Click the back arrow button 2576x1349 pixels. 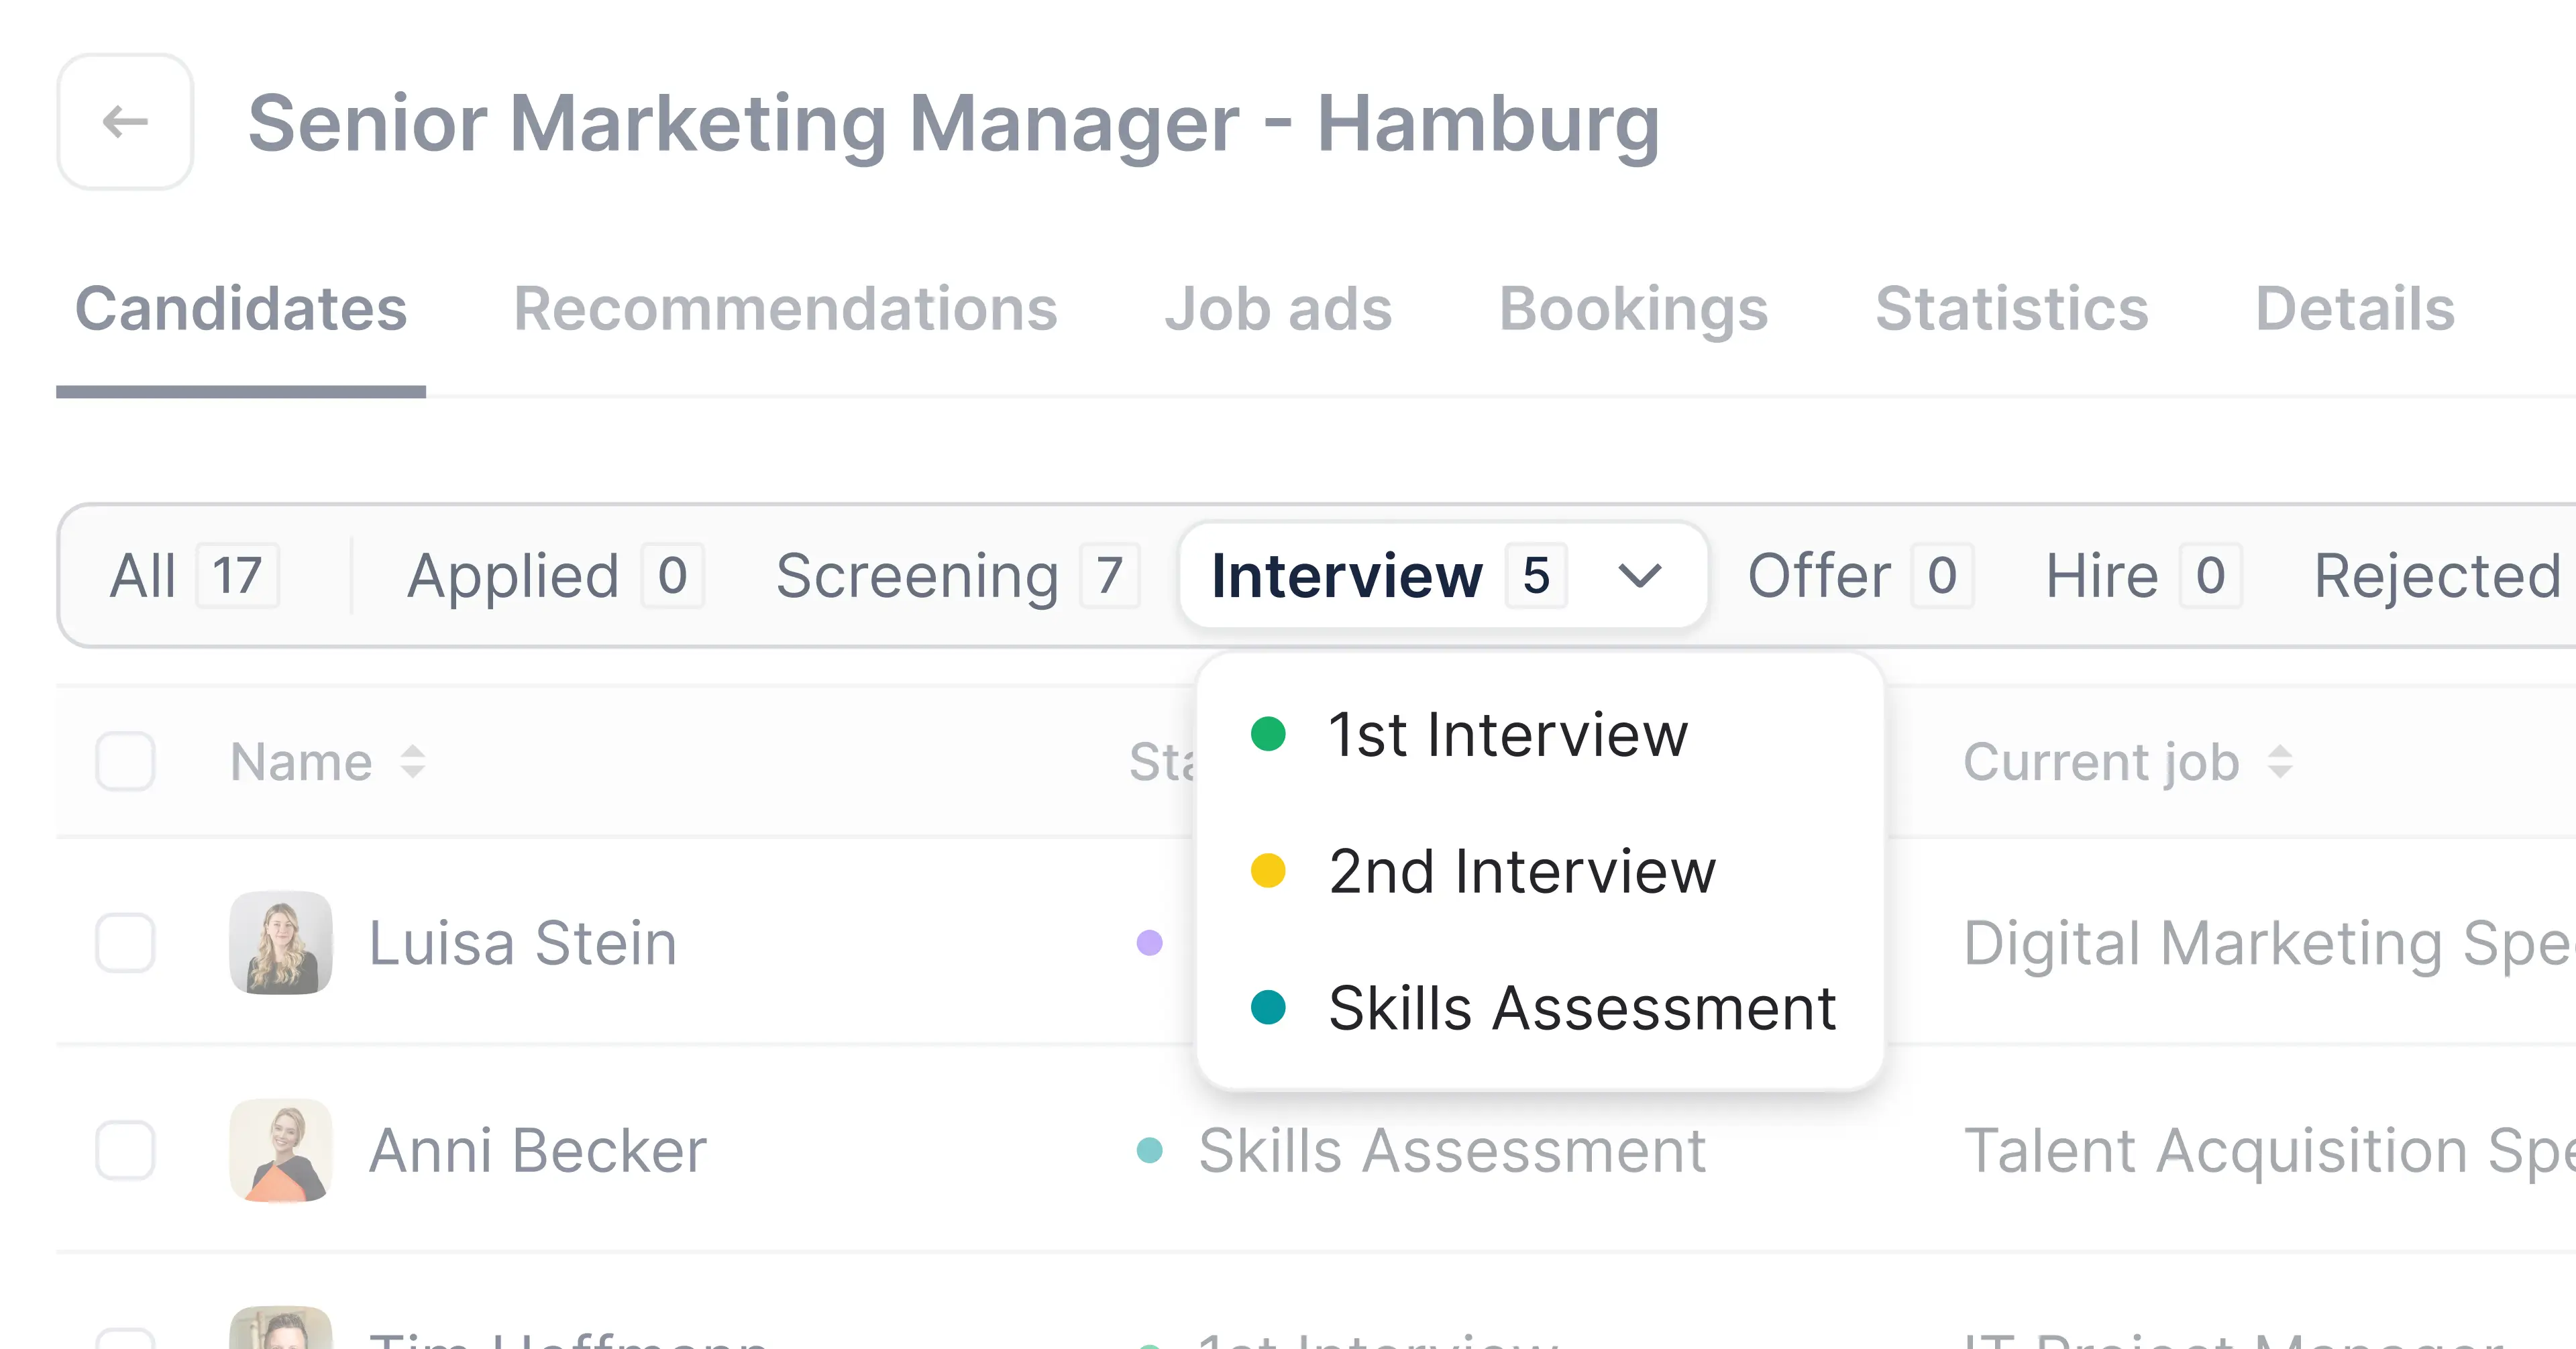pos(125,122)
